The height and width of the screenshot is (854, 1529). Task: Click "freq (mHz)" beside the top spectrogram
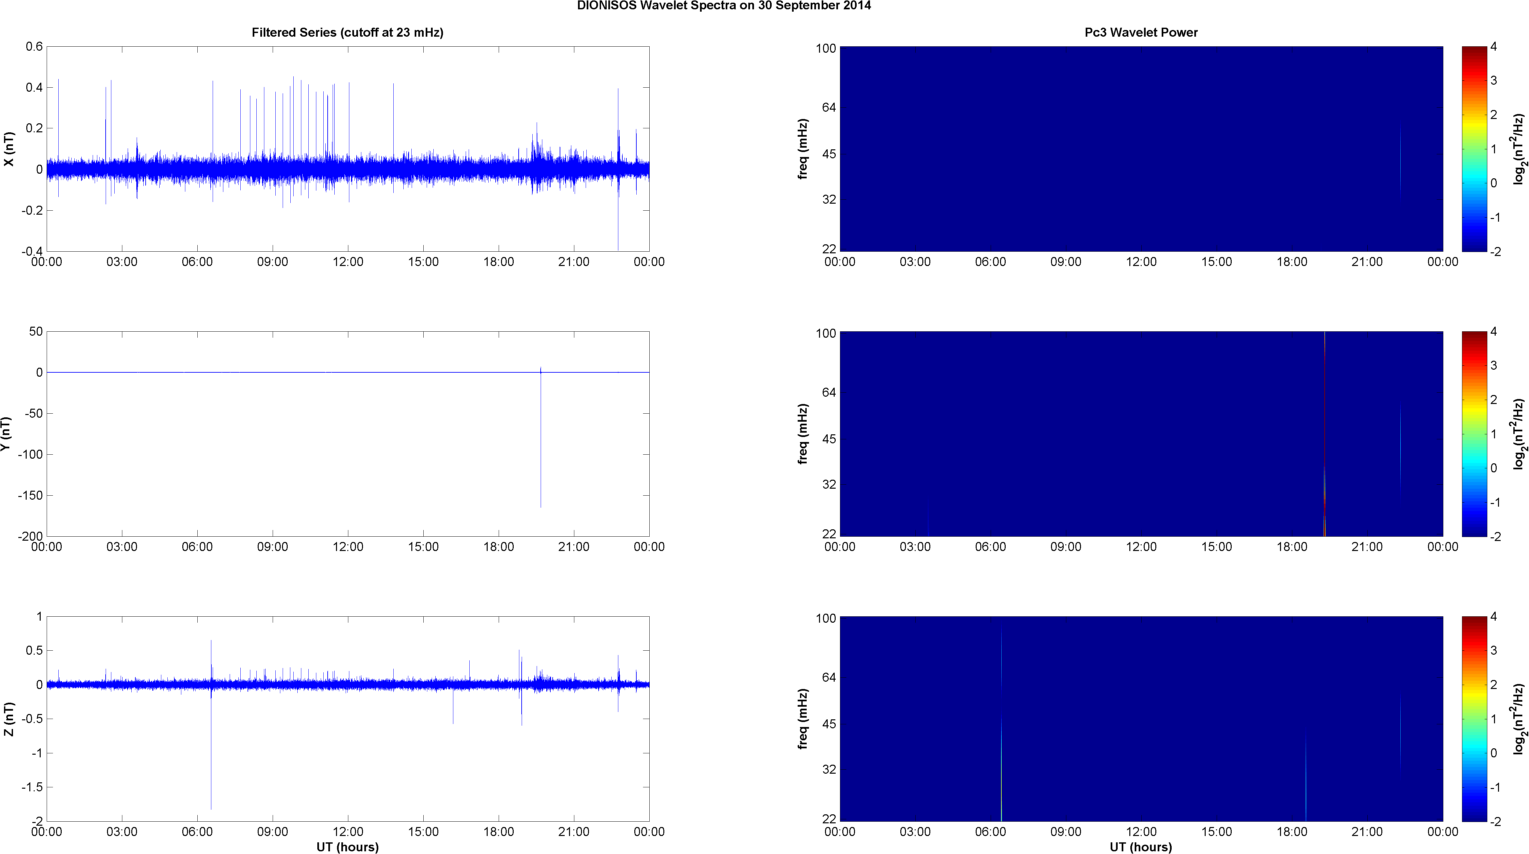pos(803,149)
